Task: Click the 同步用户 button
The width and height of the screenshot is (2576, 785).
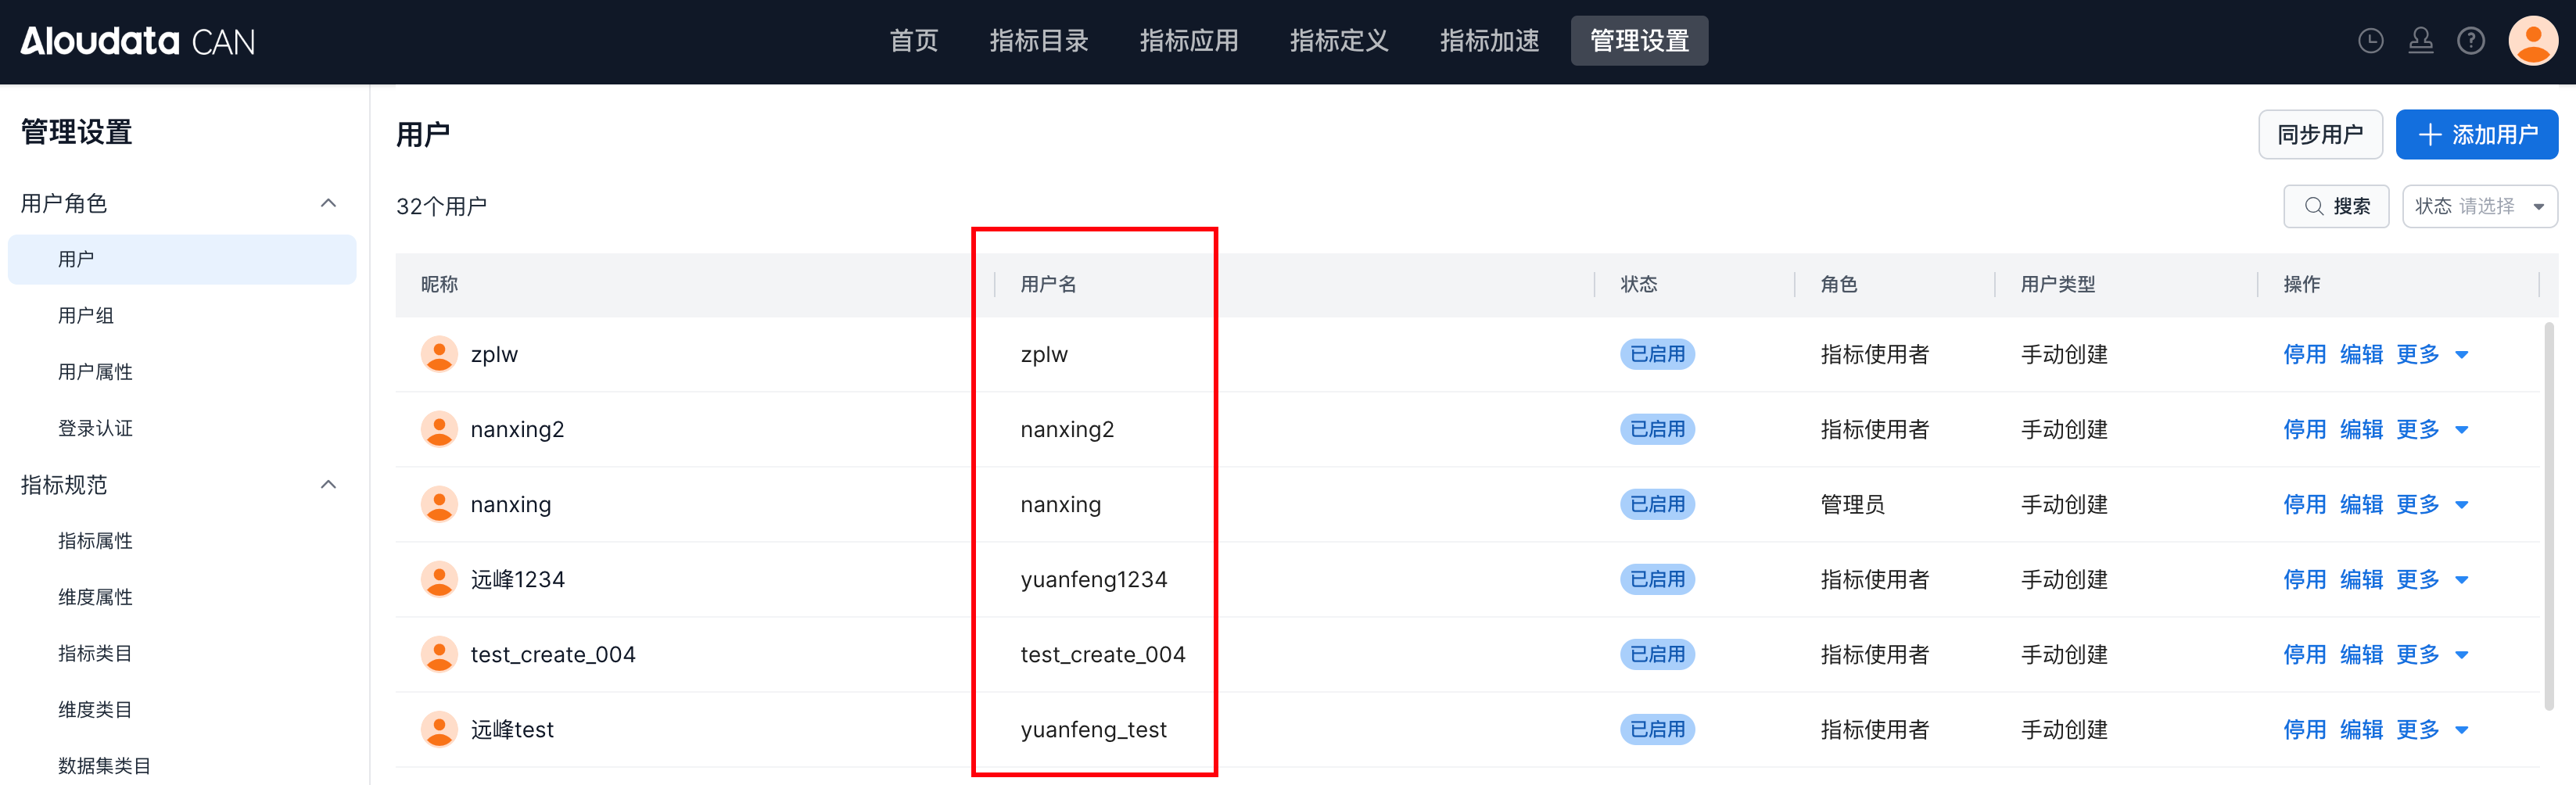Action: click(2319, 135)
